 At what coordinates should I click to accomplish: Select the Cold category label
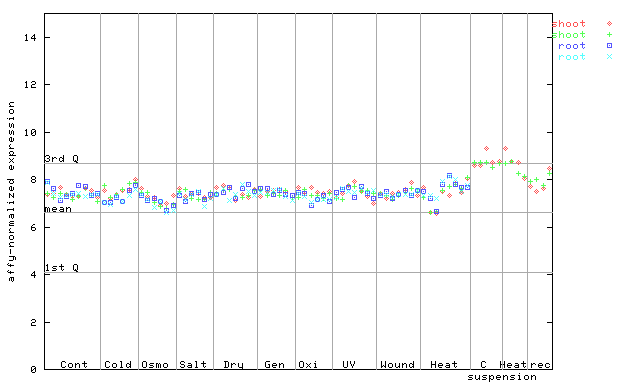click(x=118, y=364)
